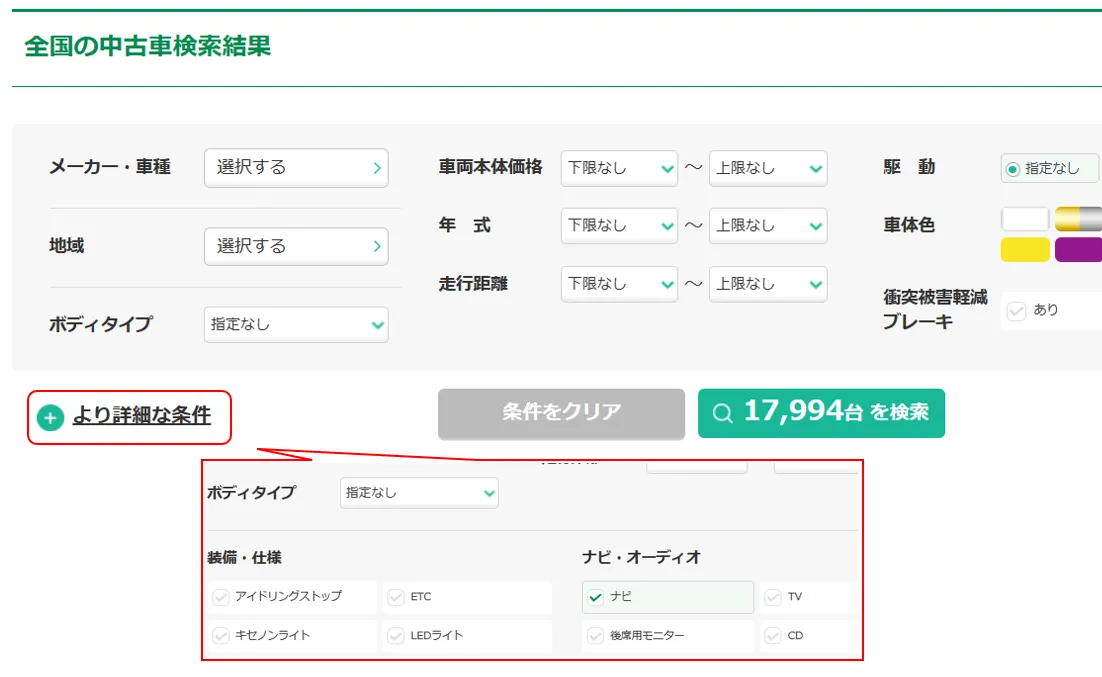Open the 車両本体価格 lower limit dropdown
The height and width of the screenshot is (677, 1102).
tap(619, 168)
